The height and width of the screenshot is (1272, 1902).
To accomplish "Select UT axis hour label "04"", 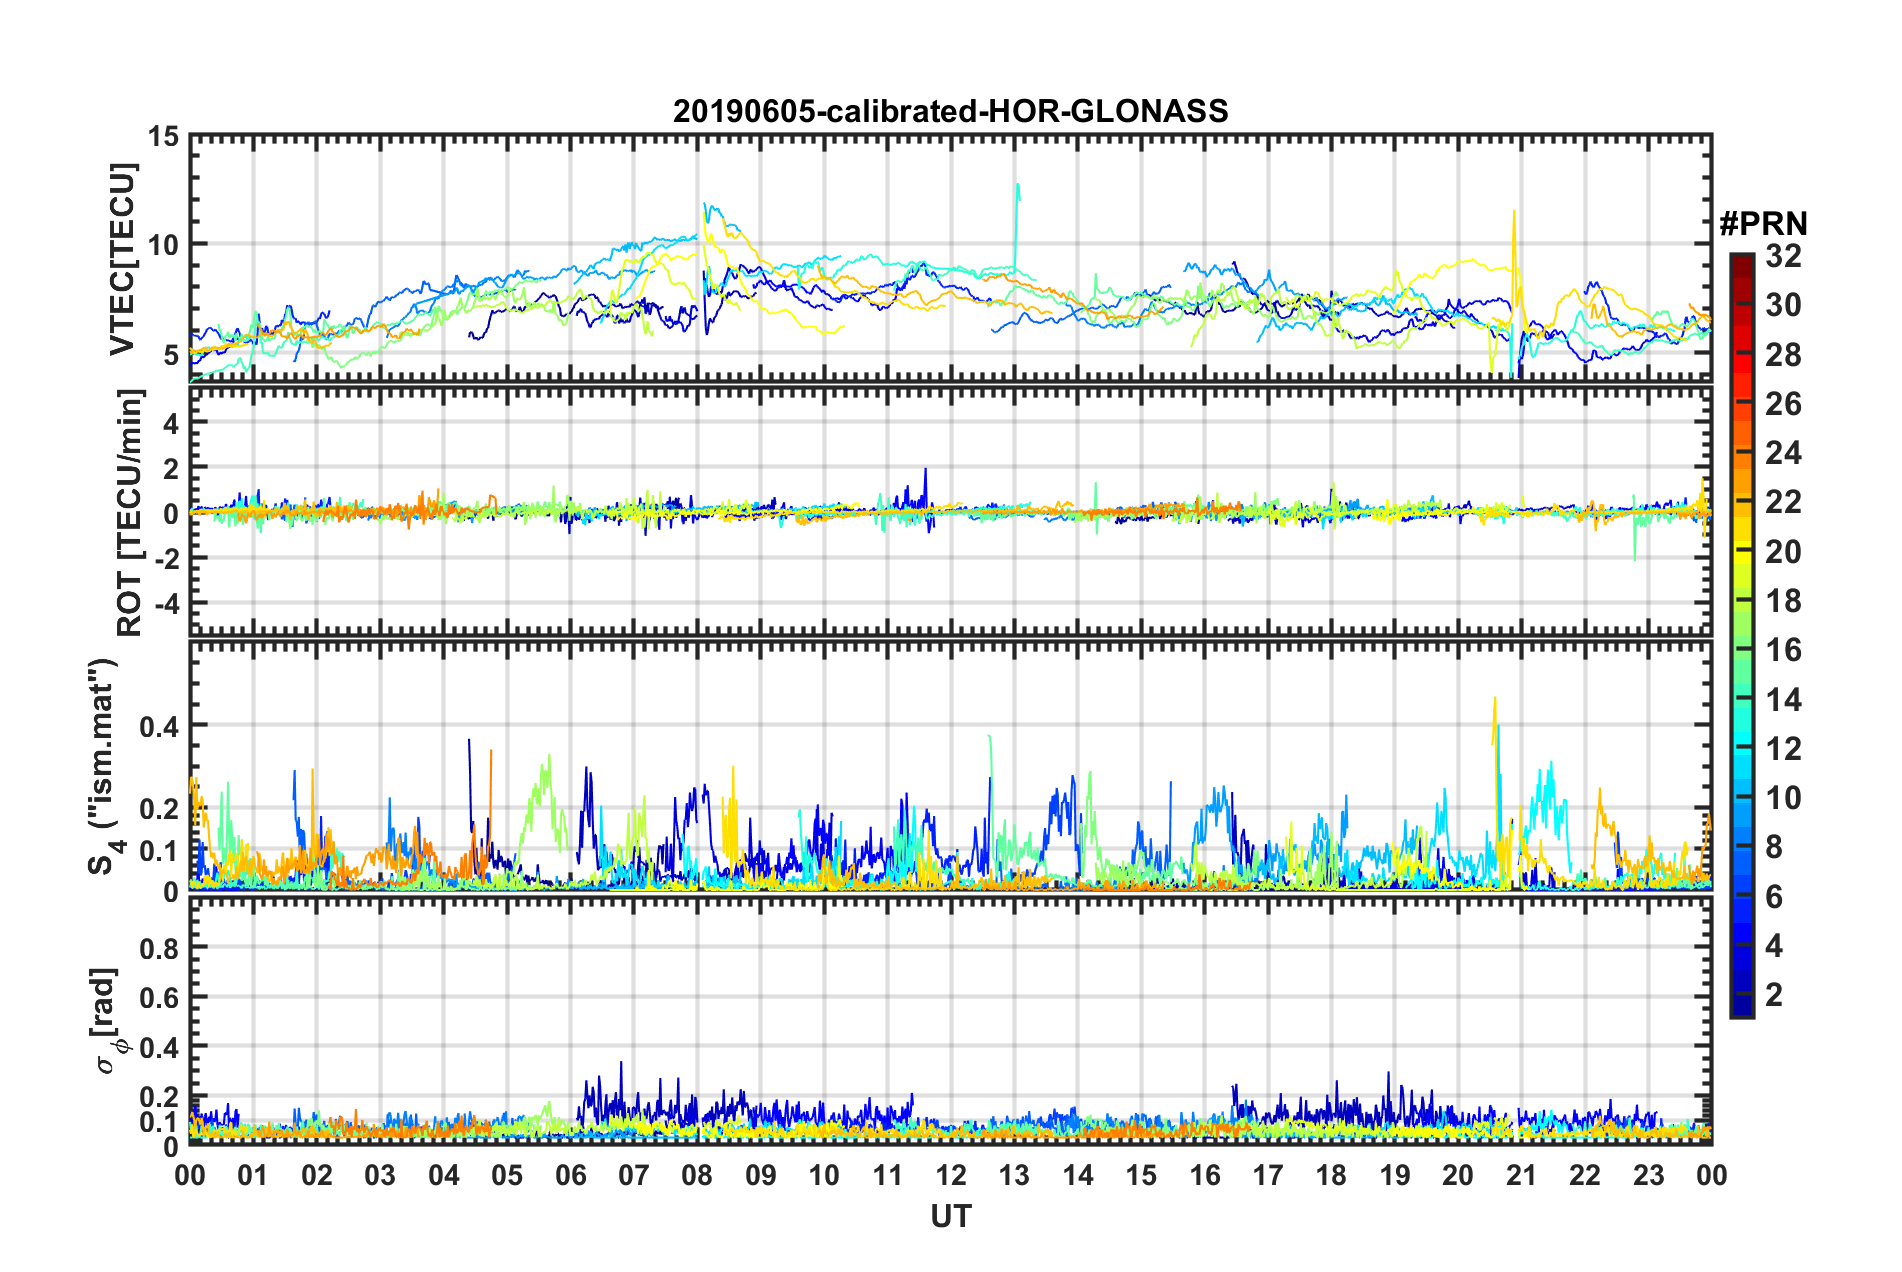I will (444, 1176).
